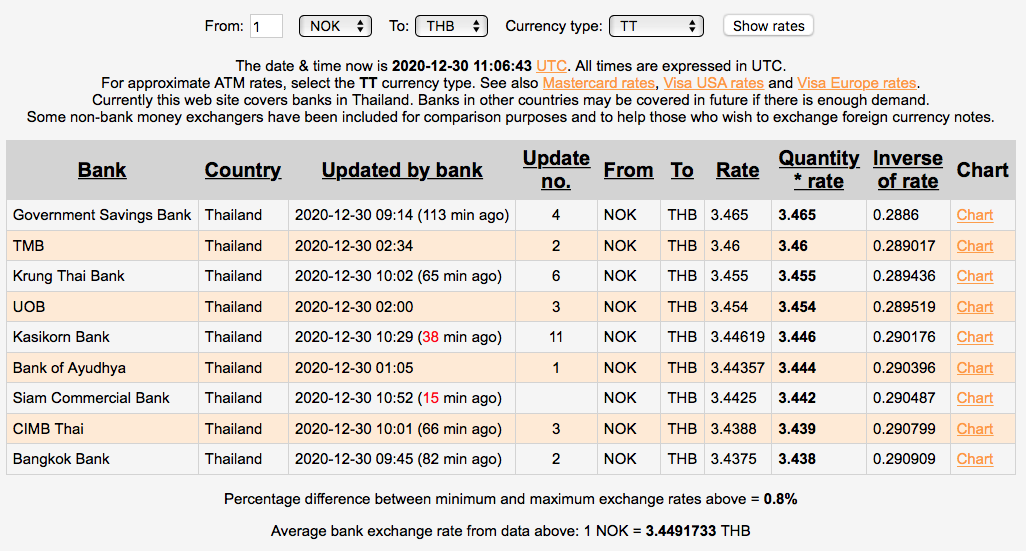Open the From currency NOK dropdown
The width and height of the screenshot is (1026, 551).
(x=335, y=26)
